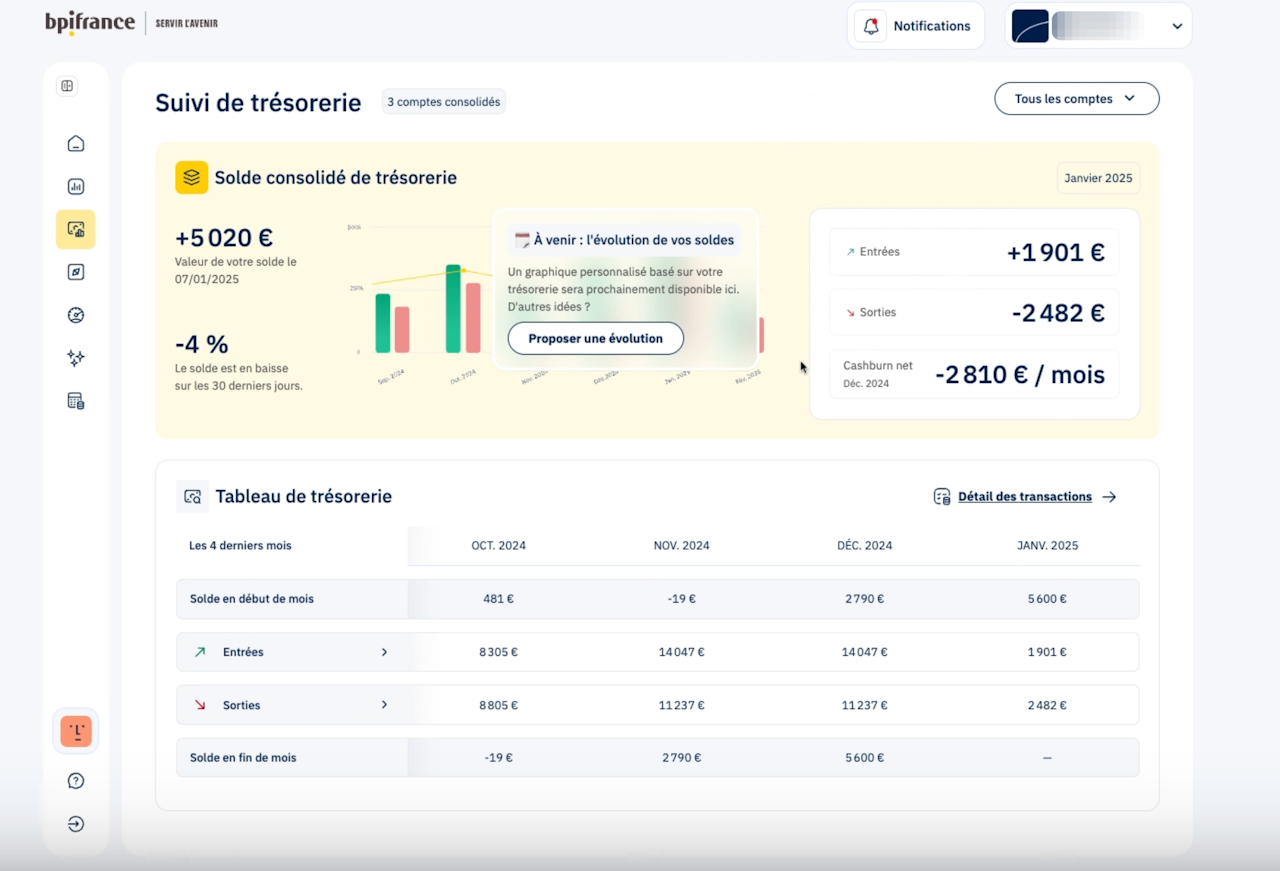Expand the Sorties row chevron
Image resolution: width=1280 pixels, height=871 pixels.
click(384, 705)
